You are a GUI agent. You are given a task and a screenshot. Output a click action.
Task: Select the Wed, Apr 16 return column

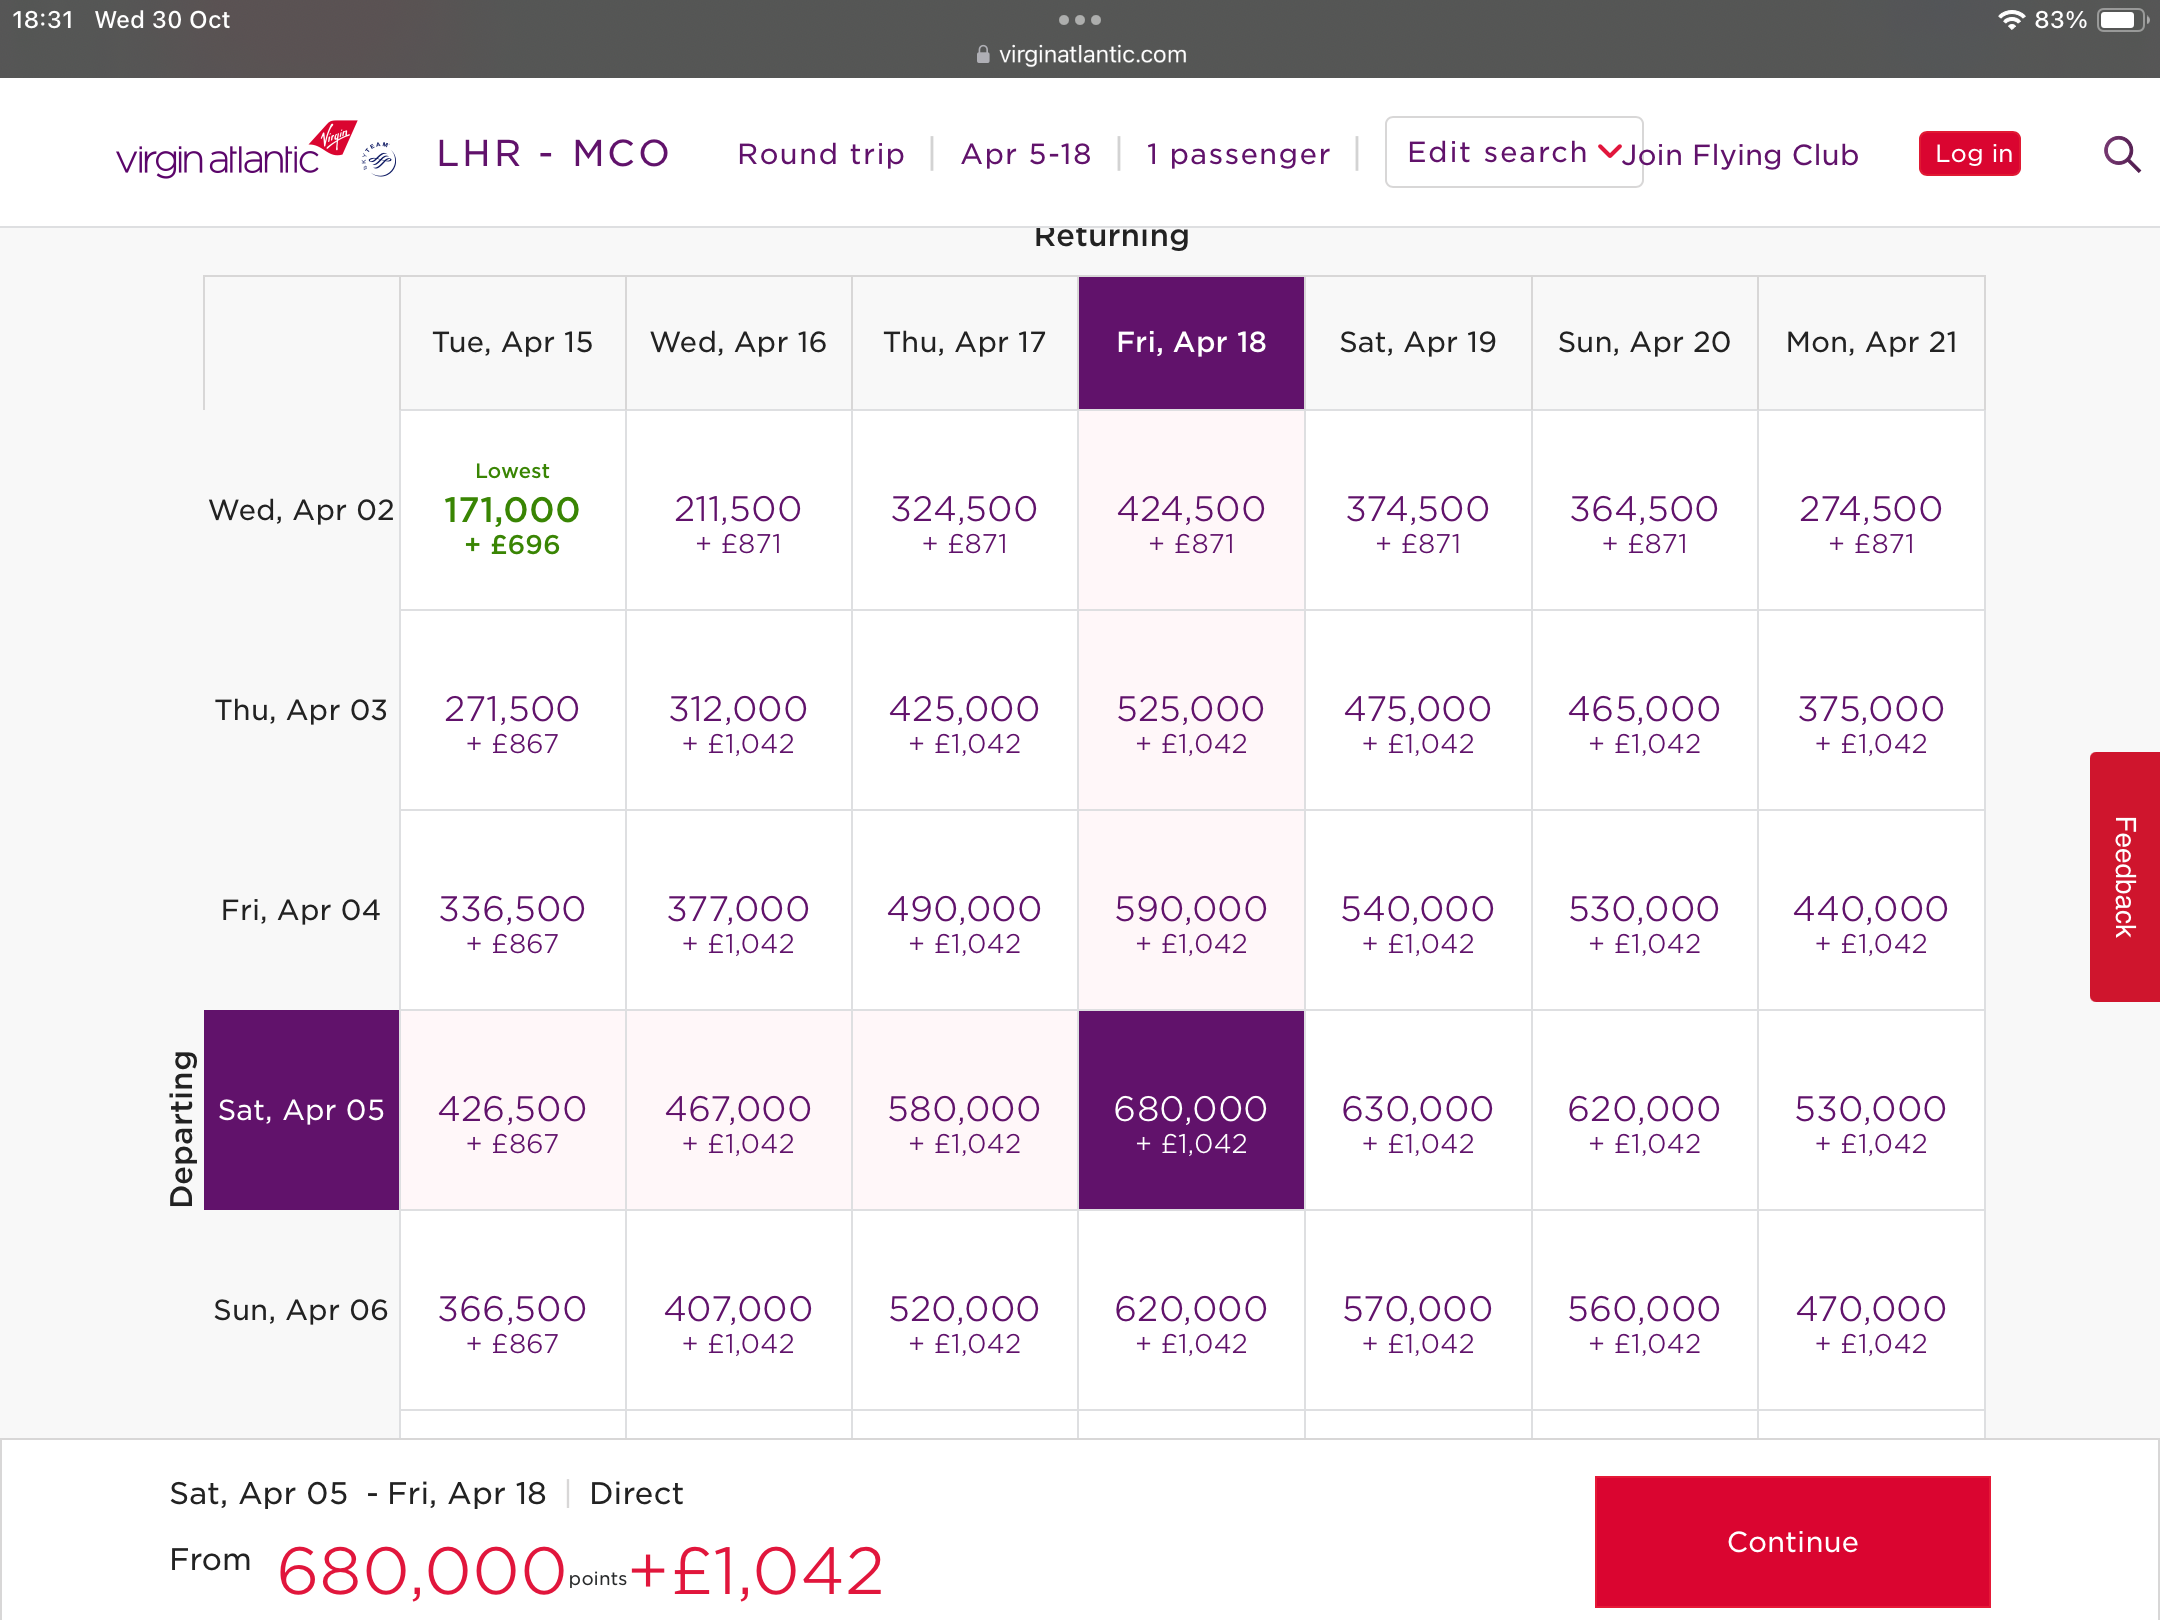click(739, 343)
